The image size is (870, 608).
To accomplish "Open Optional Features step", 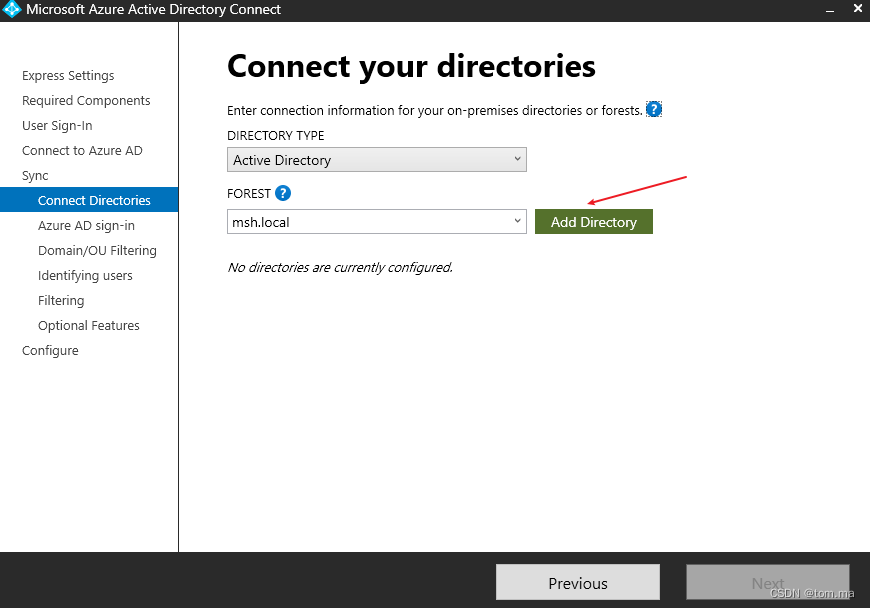I will coord(89,326).
